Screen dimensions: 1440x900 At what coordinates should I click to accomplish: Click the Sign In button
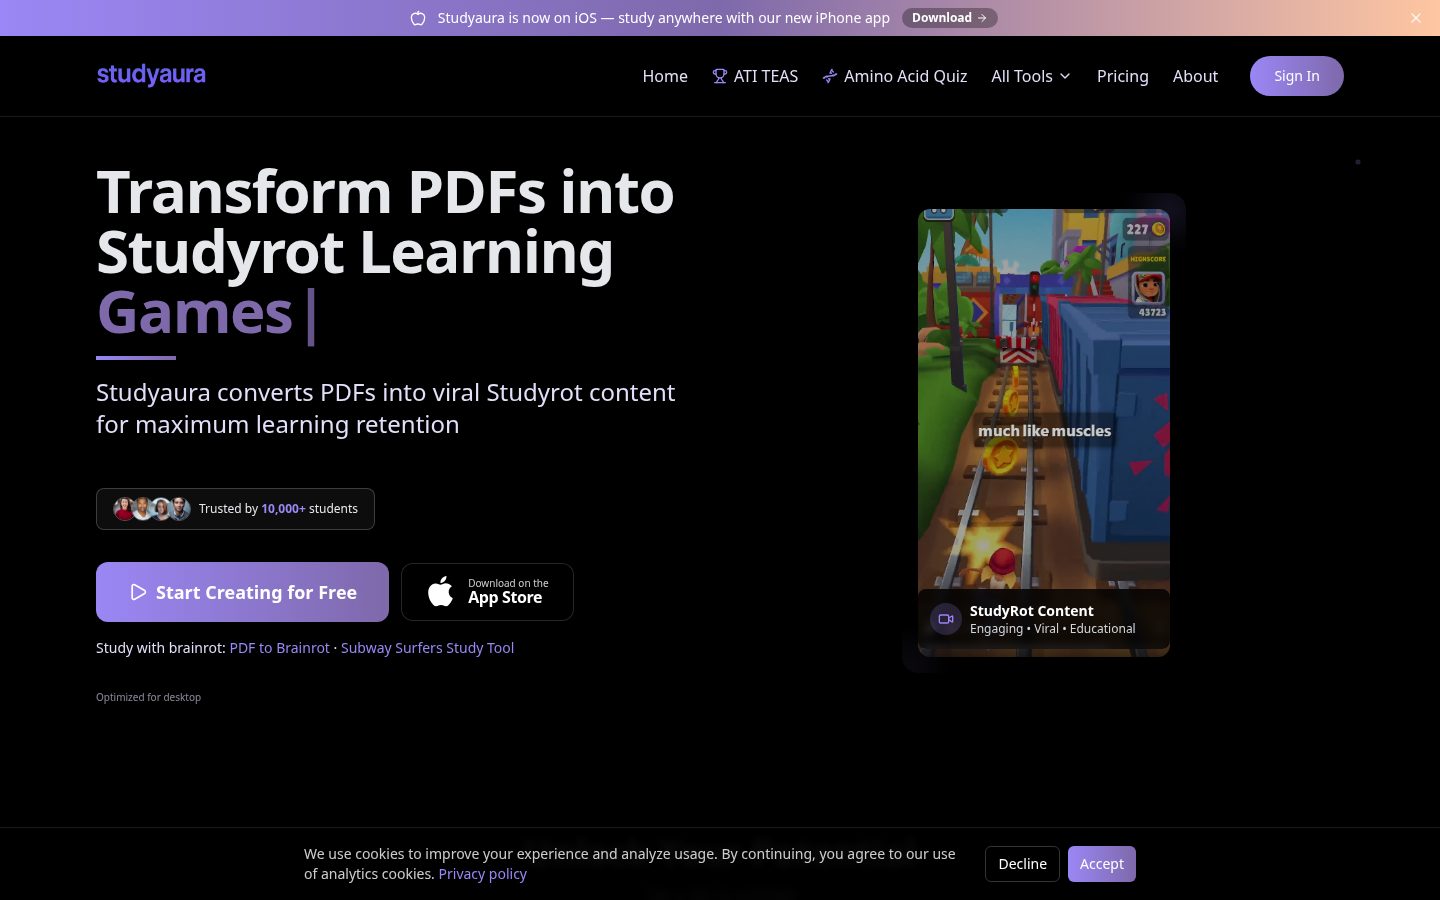click(x=1296, y=76)
